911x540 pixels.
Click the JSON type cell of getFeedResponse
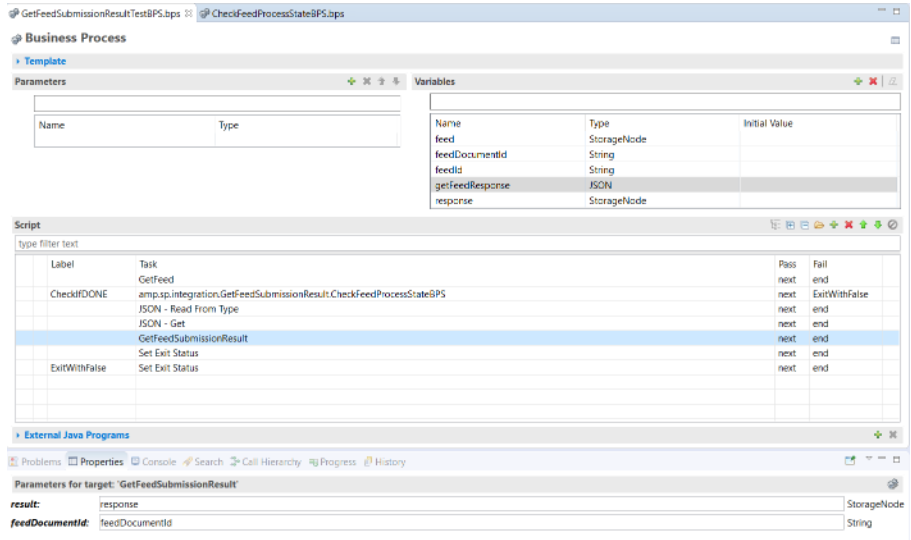click(x=600, y=185)
